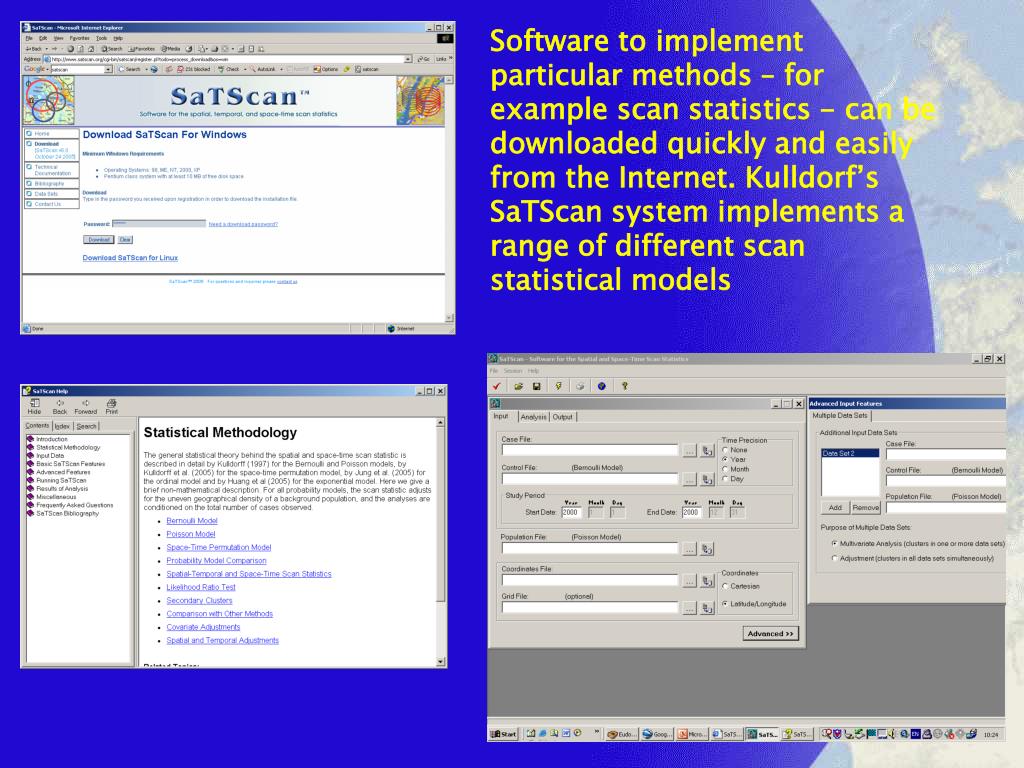This screenshot has width=1024, height=768.
Task: Select Adjustment purpose for multiple data sets
Action: tap(913, 558)
